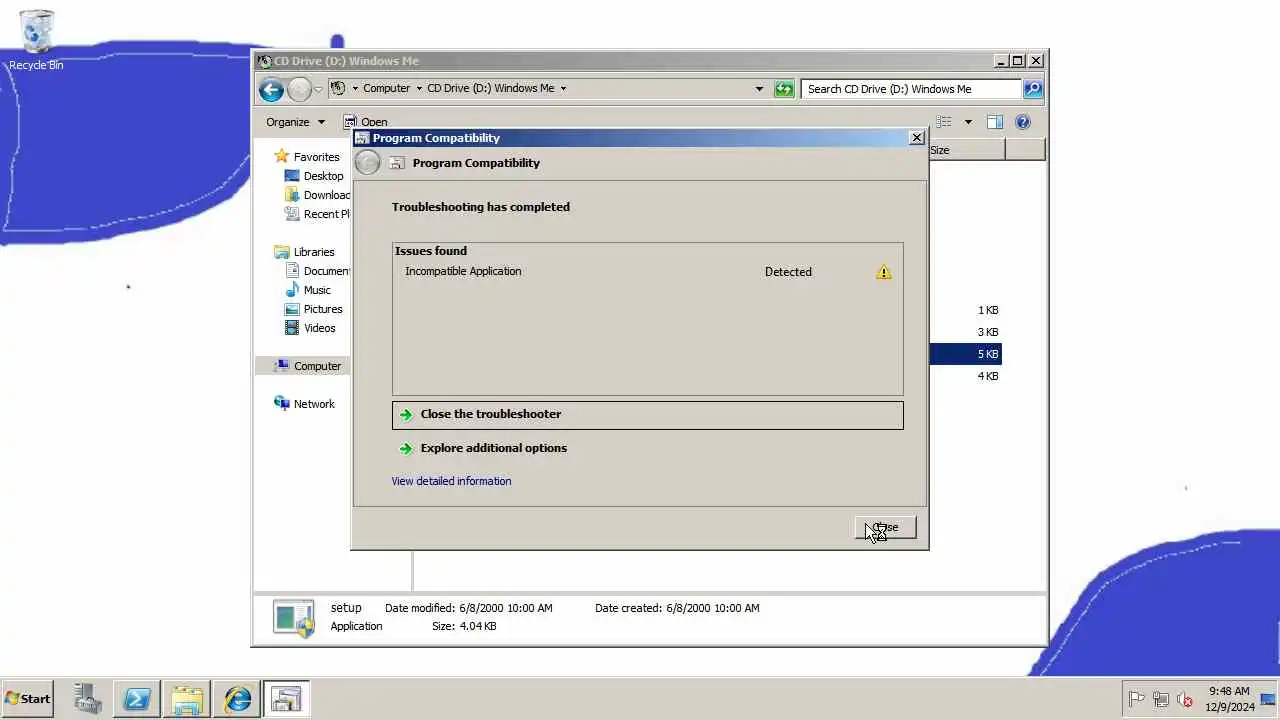
Task: Click Date modified value in details pane
Action: [505, 608]
